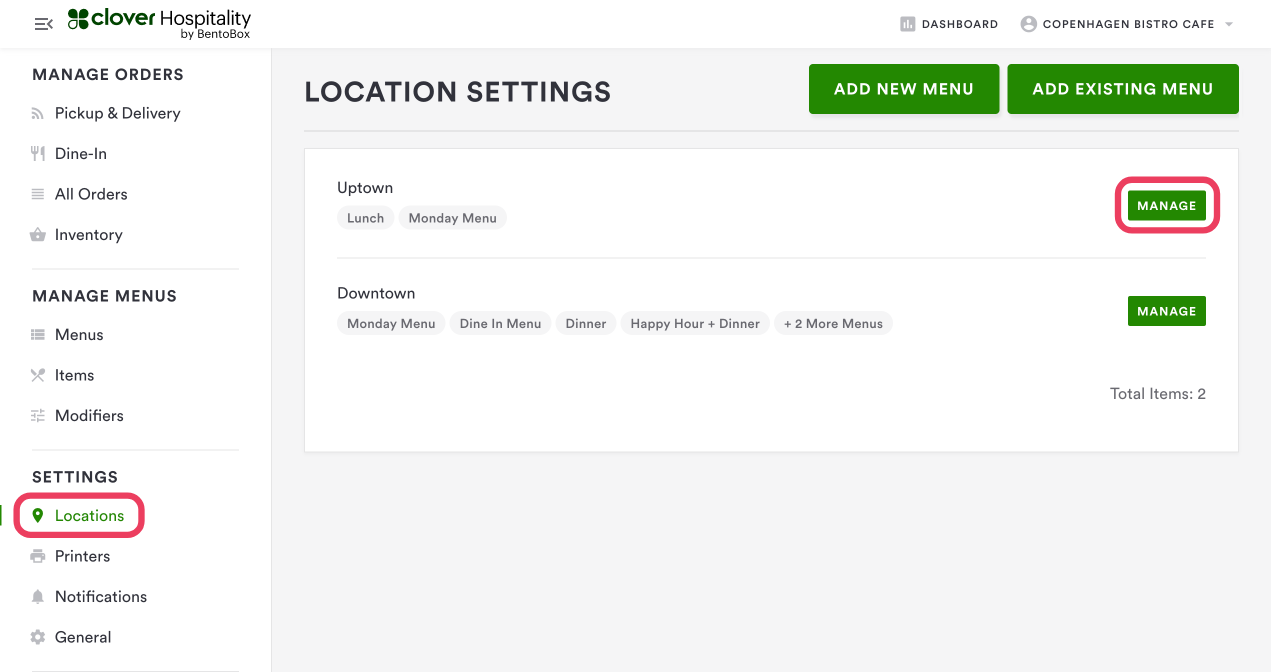Screen dimensions: 1271x672
Task: Manage the Uptown location
Action: pos(1166,206)
